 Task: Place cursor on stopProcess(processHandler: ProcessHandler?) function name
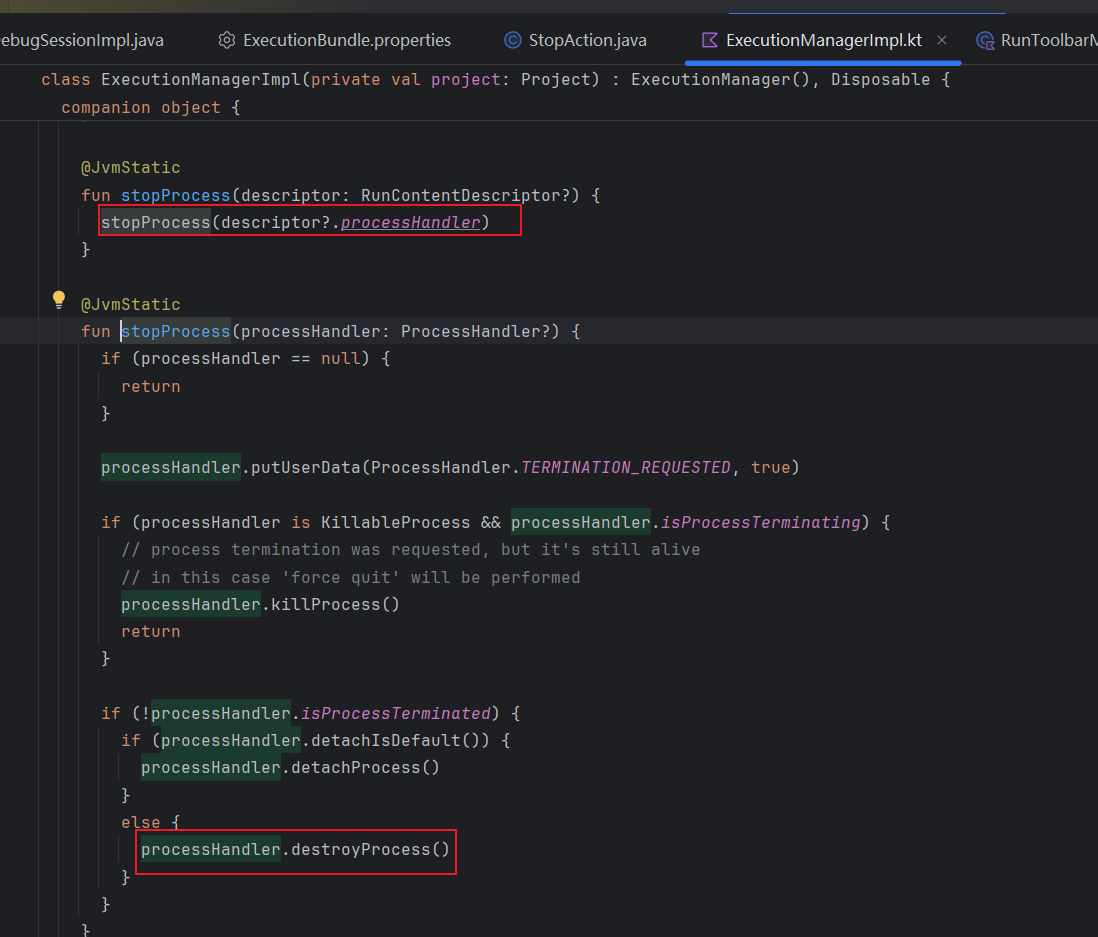click(x=176, y=331)
